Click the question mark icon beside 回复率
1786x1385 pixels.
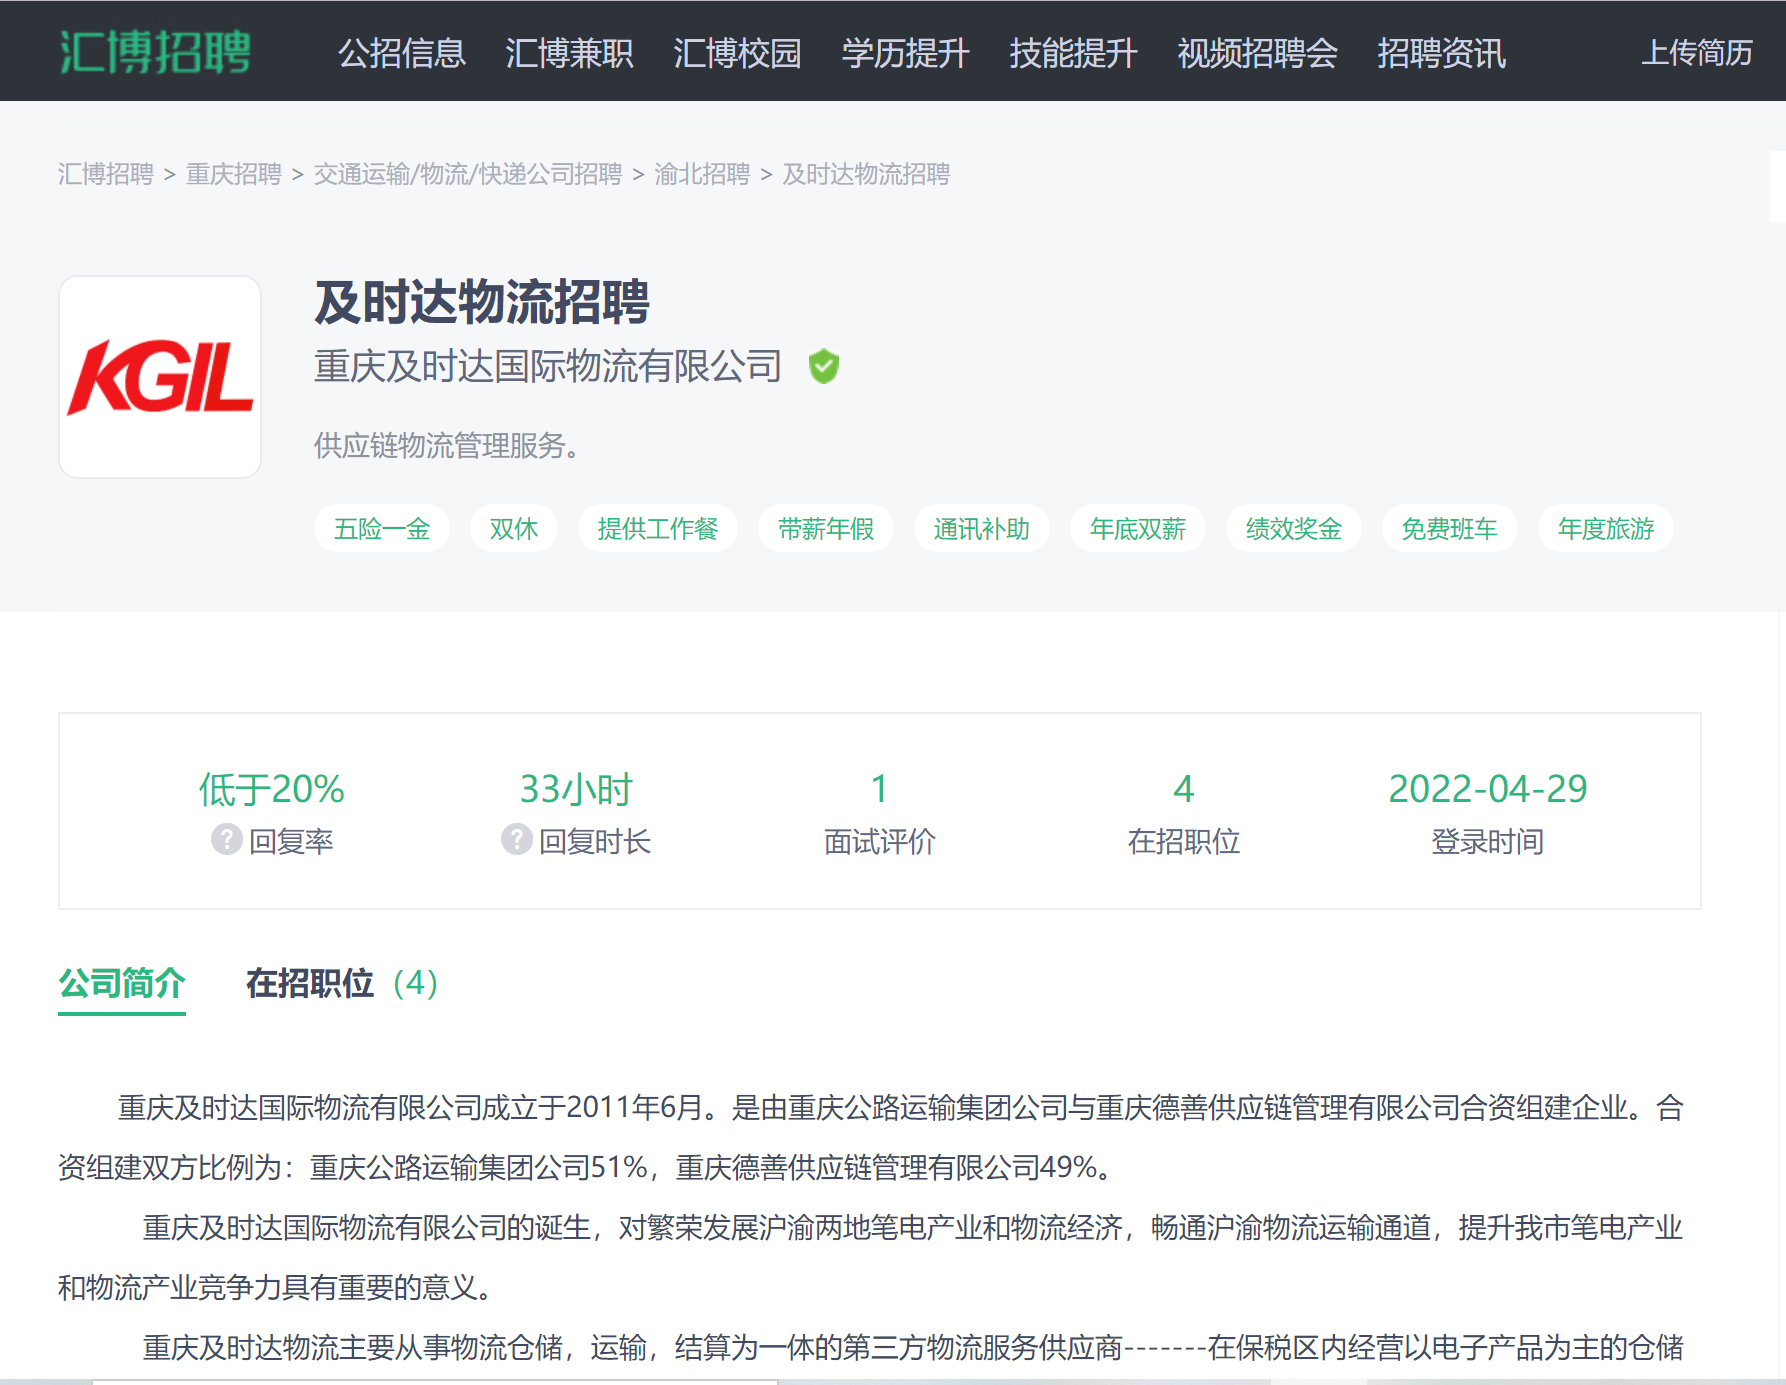coord(227,839)
